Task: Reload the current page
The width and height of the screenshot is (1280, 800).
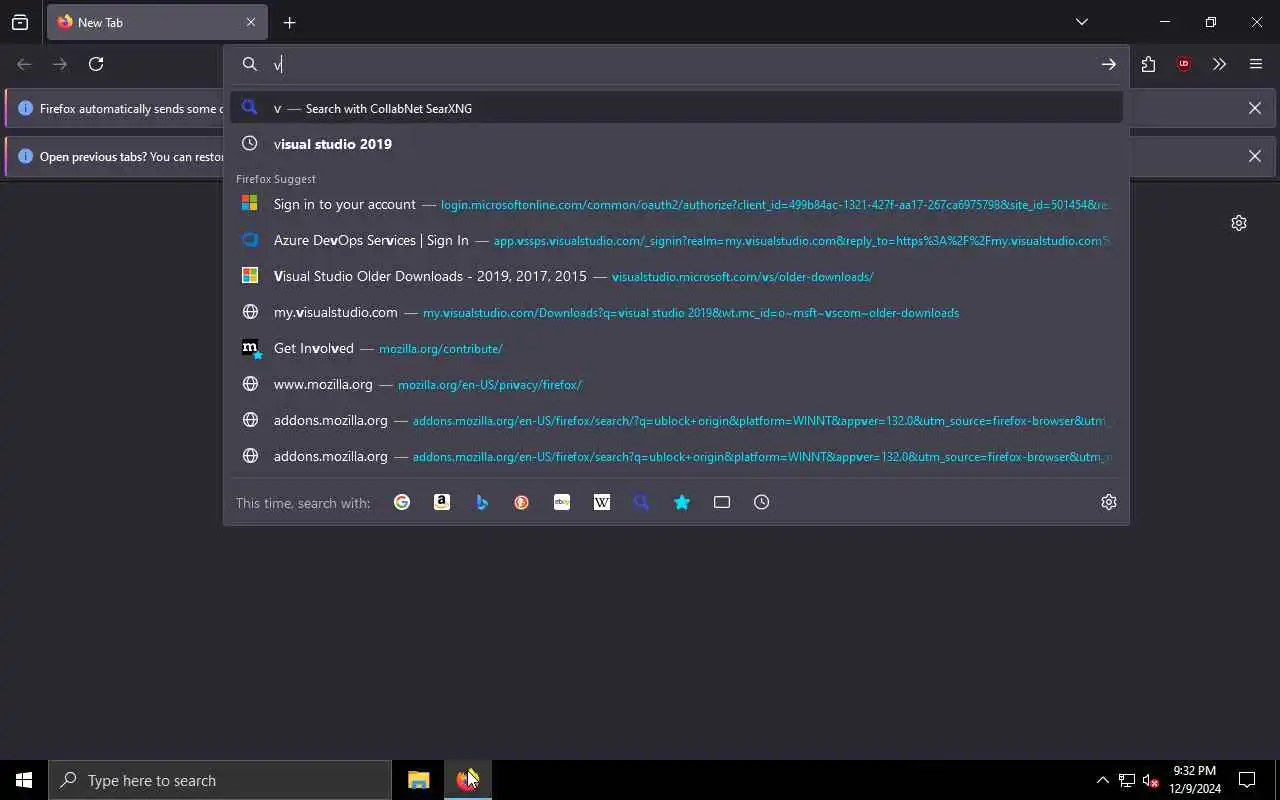Action: click(96, 64)
